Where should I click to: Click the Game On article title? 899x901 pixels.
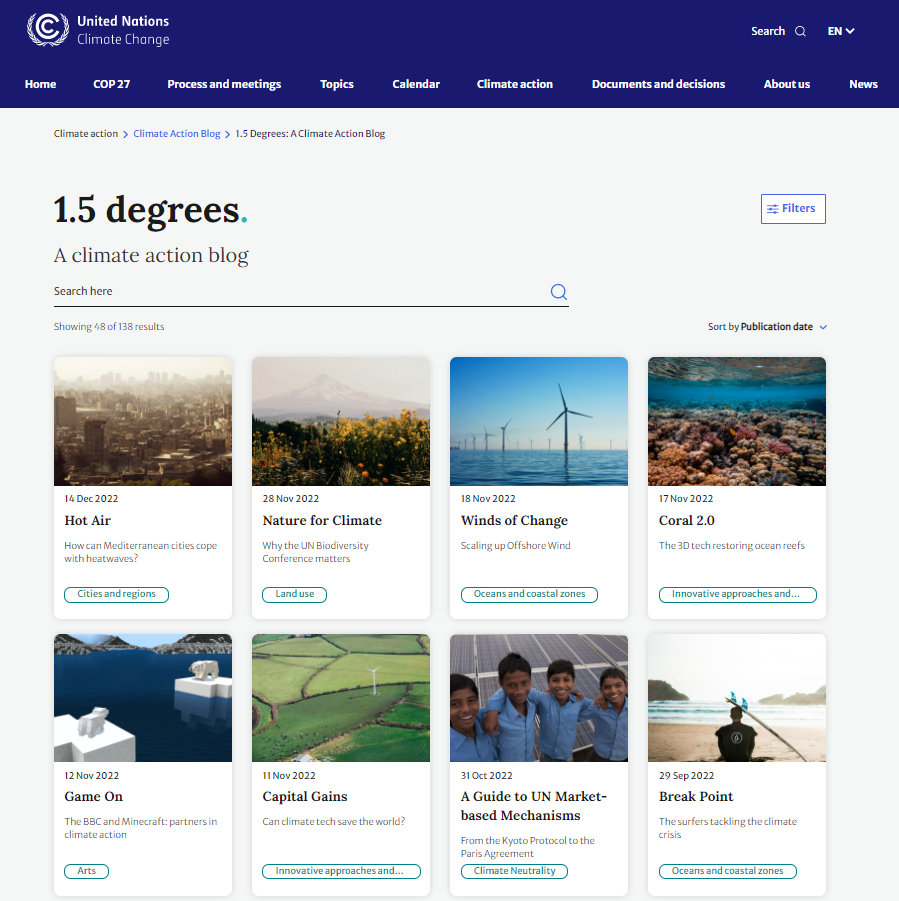click(94, 796)
